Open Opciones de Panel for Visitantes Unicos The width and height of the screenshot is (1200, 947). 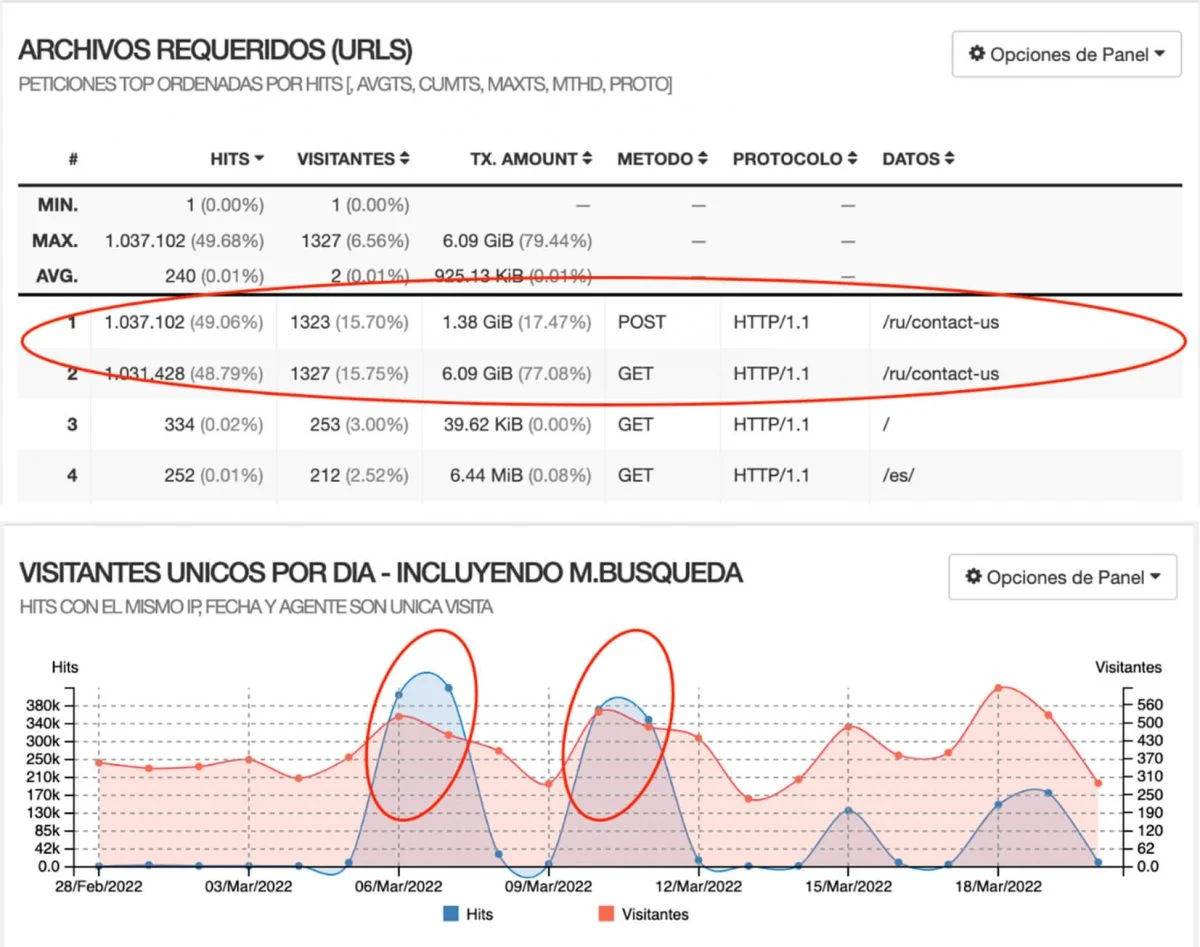[x=1062, y=577]
